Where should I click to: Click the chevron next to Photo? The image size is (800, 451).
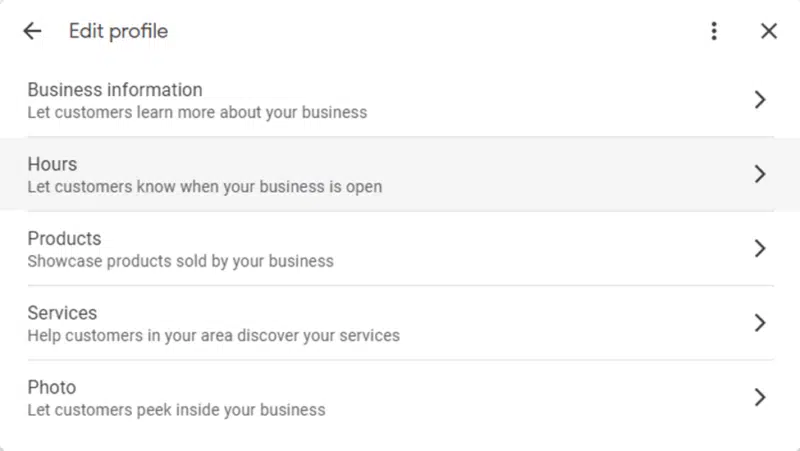click(x=760, y=397)
